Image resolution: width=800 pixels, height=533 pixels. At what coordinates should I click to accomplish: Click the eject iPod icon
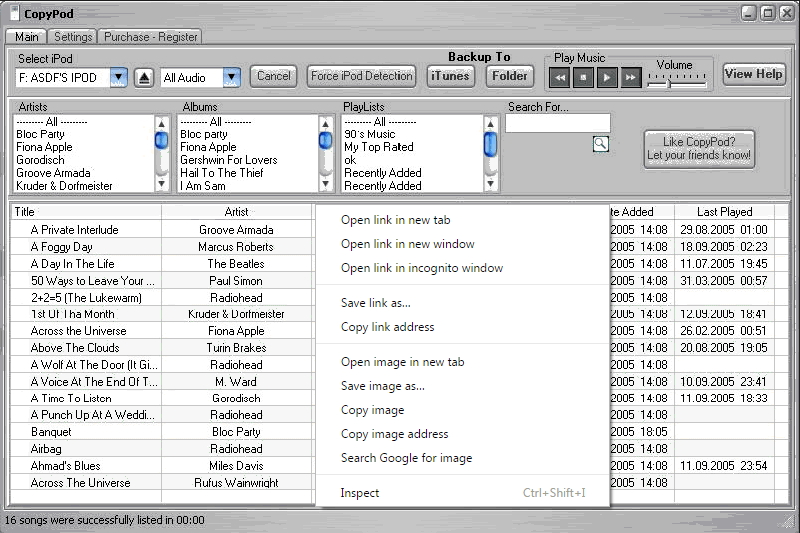tap(144, 77)
